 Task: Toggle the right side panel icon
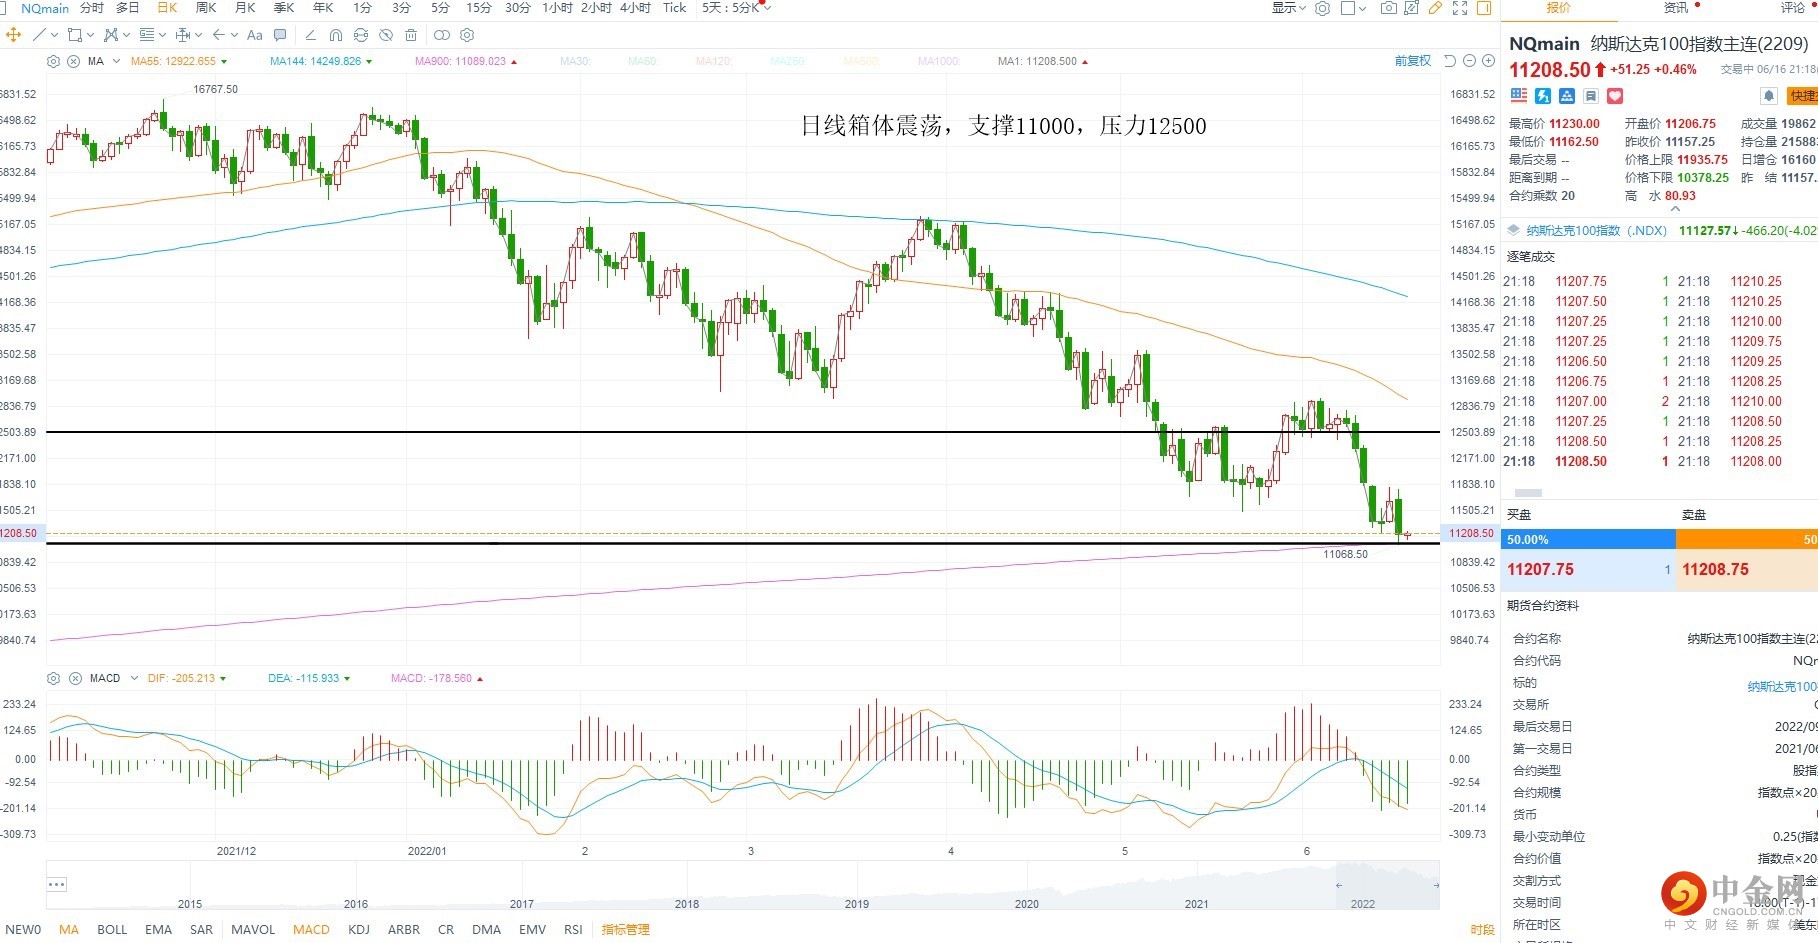(1484, 8)
